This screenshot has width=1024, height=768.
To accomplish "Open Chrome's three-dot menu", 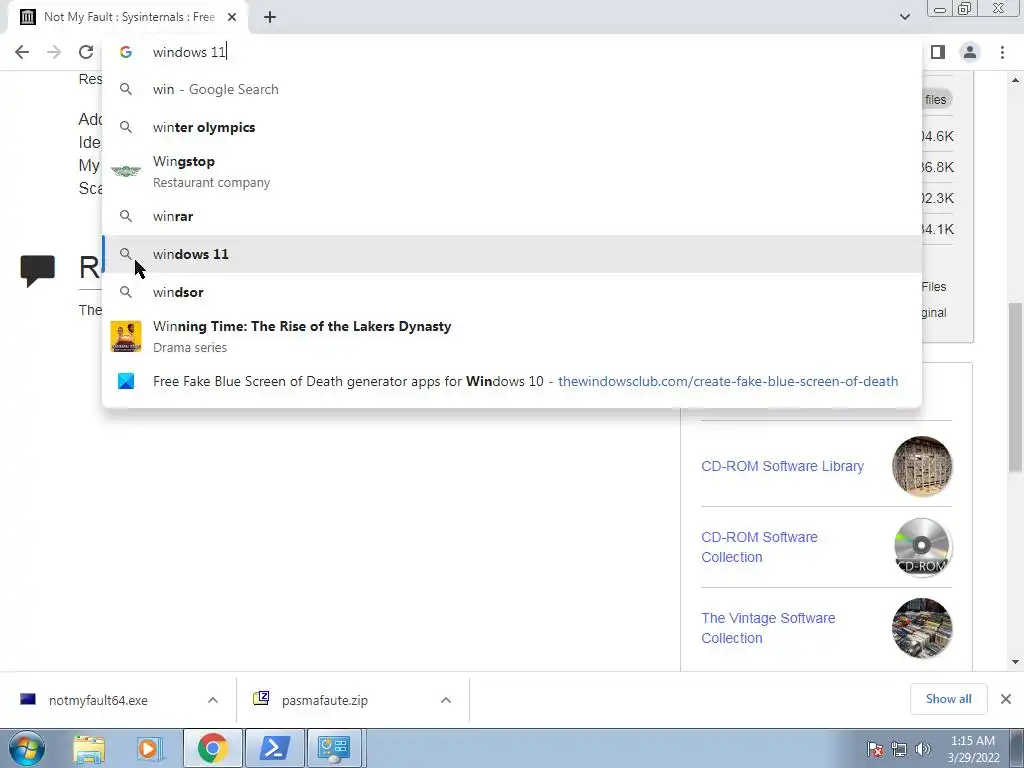I will click(x=1002, y=52).
